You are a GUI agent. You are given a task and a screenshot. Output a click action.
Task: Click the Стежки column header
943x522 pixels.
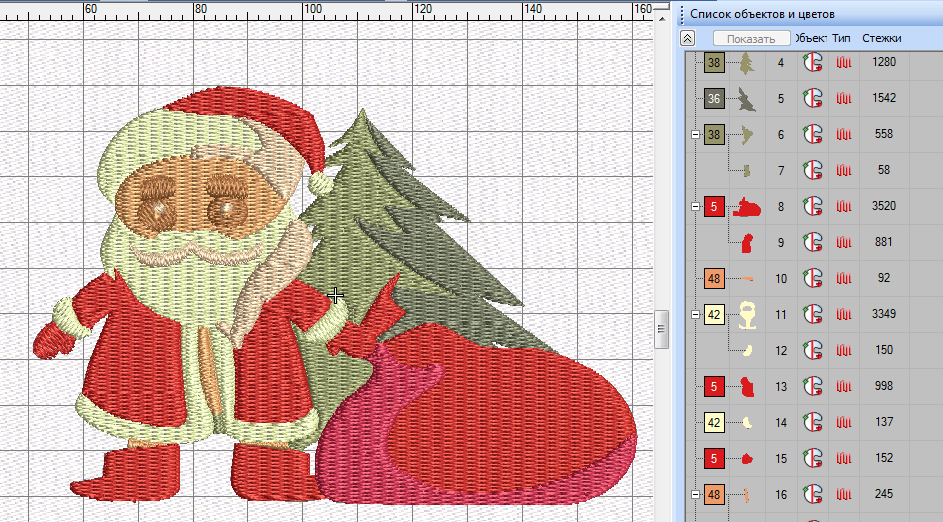(882, 38)
